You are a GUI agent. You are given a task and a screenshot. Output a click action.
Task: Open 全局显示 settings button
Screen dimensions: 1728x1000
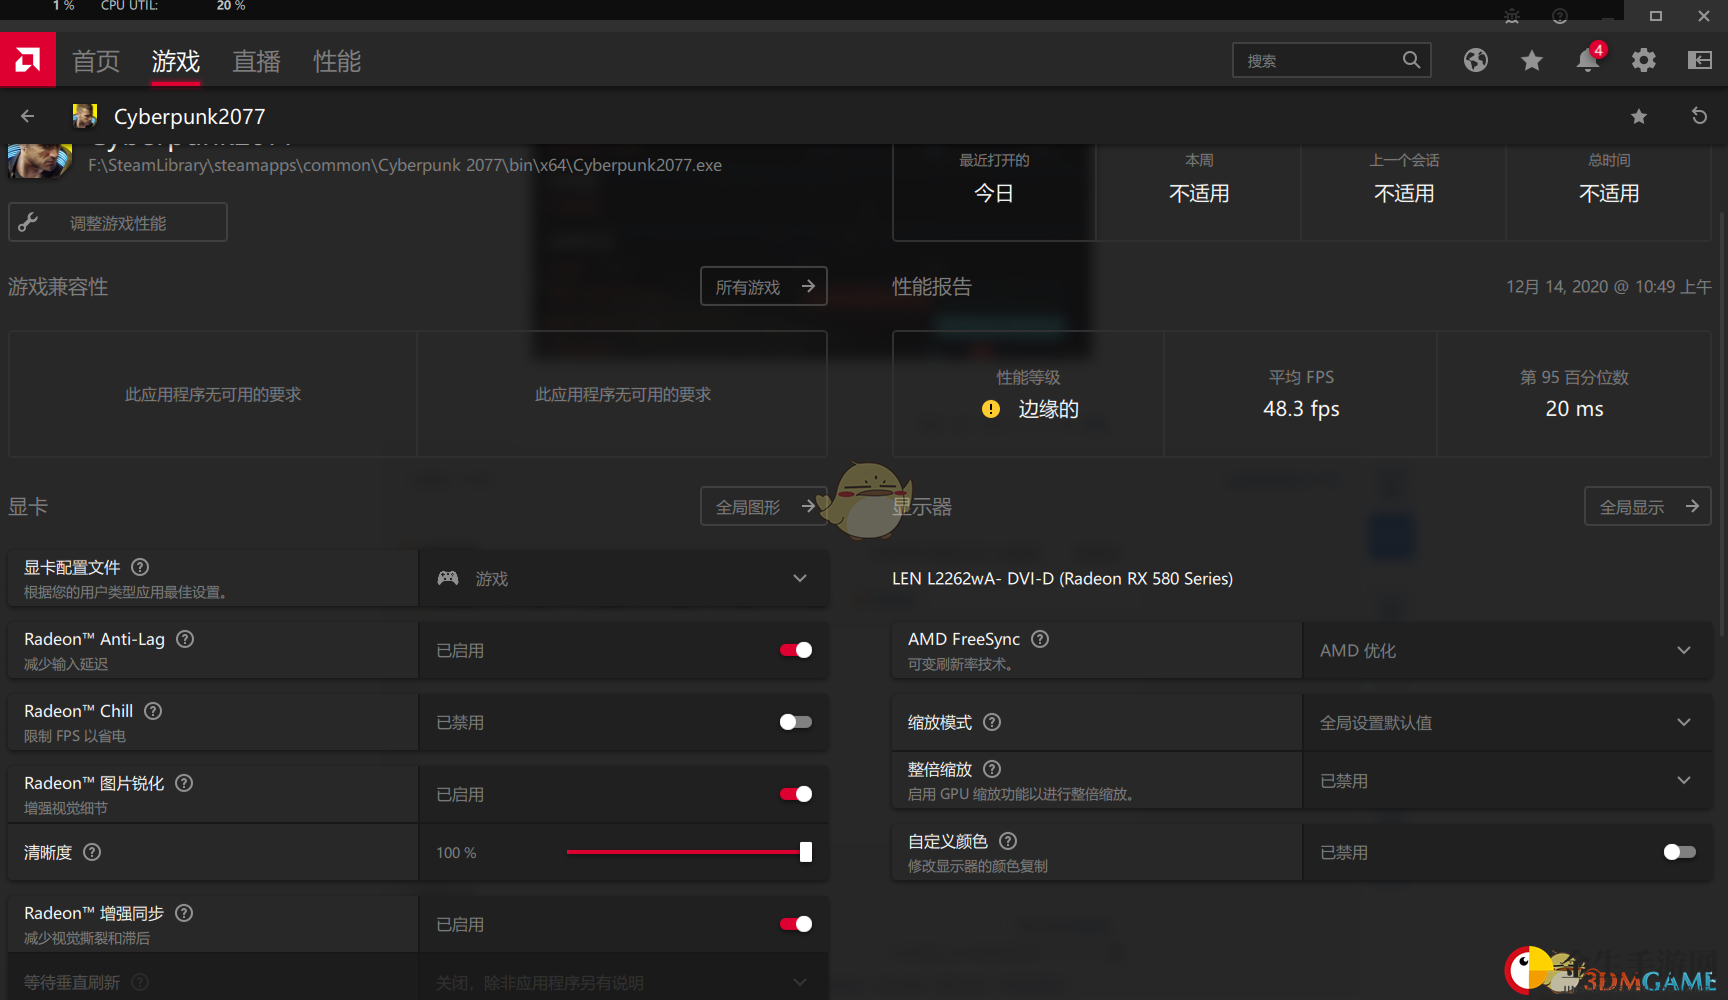[1648, 506]
